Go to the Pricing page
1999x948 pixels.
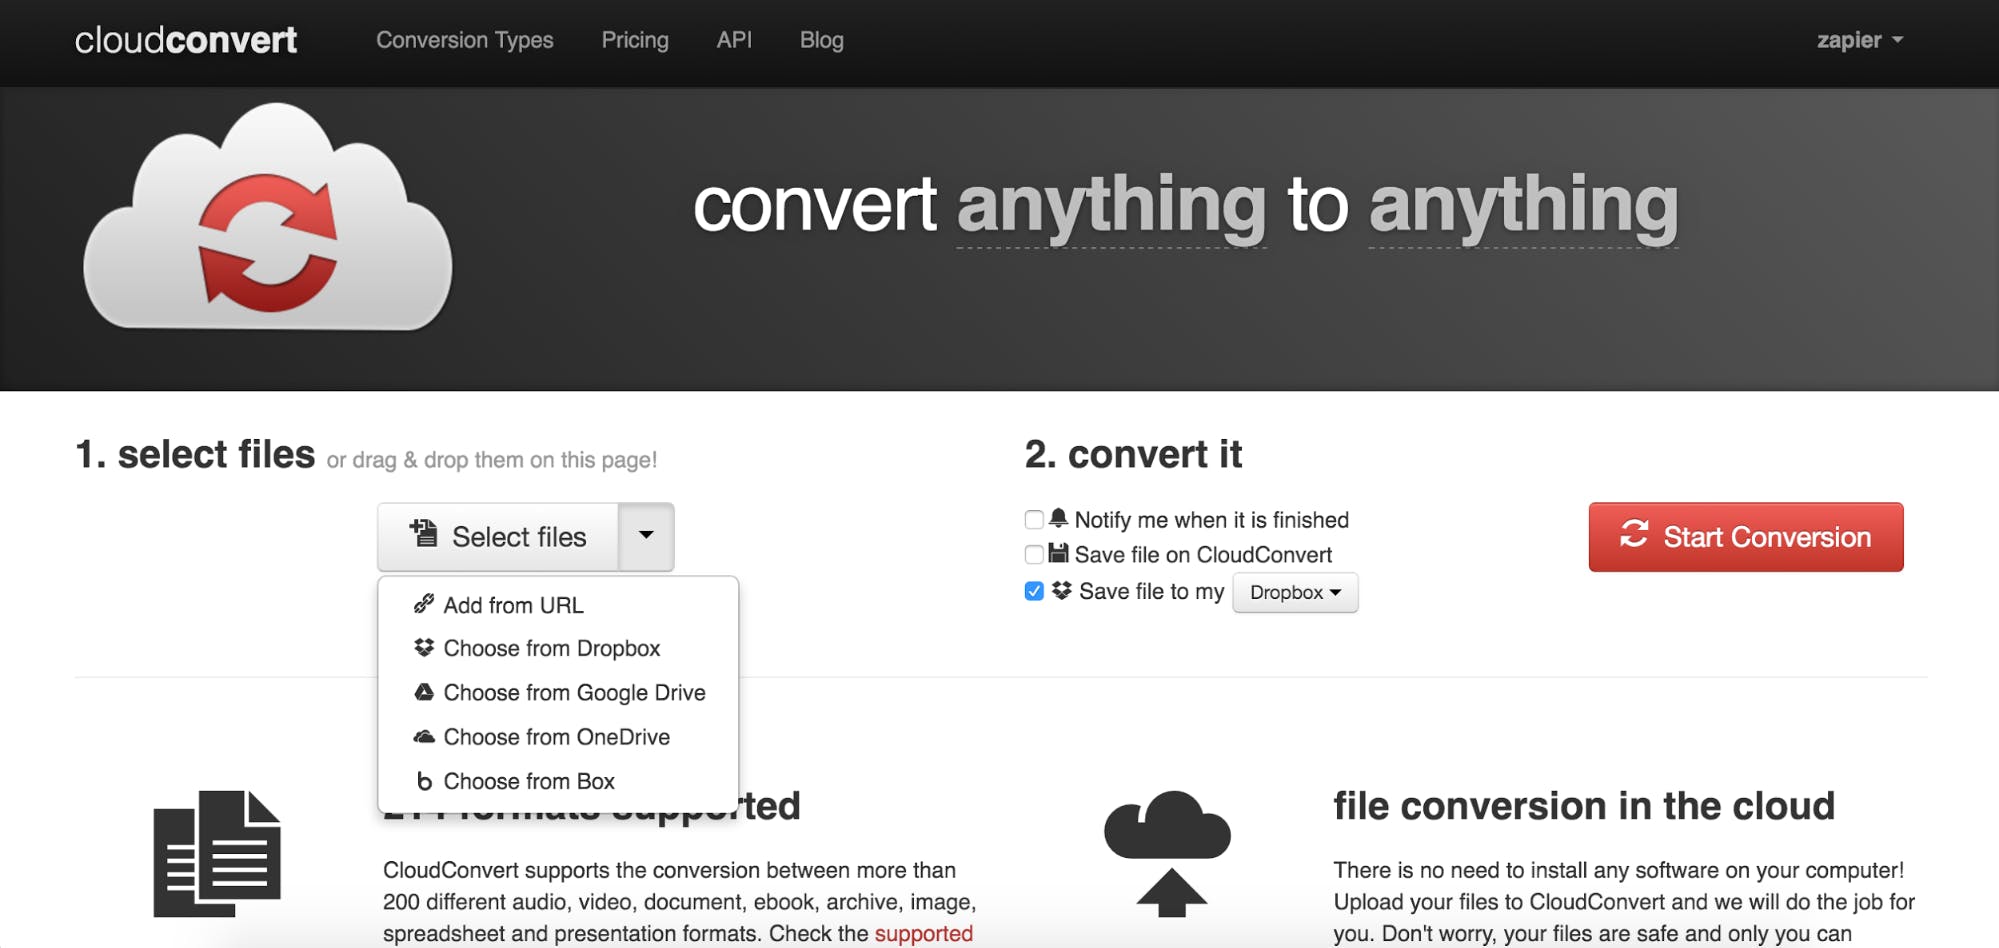(634, 40)
